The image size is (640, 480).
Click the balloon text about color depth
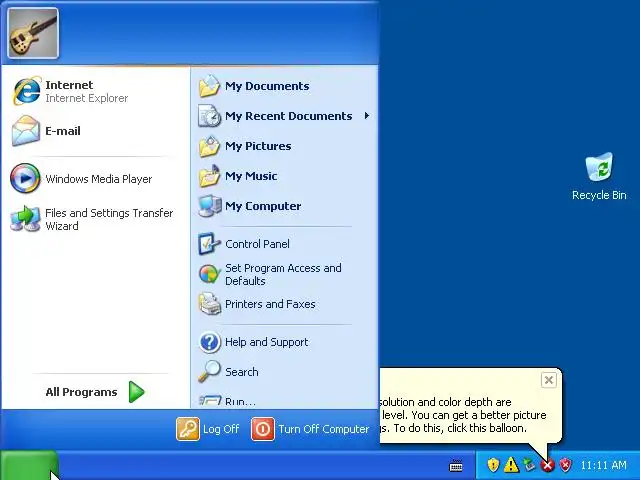[x=462, y=415]
